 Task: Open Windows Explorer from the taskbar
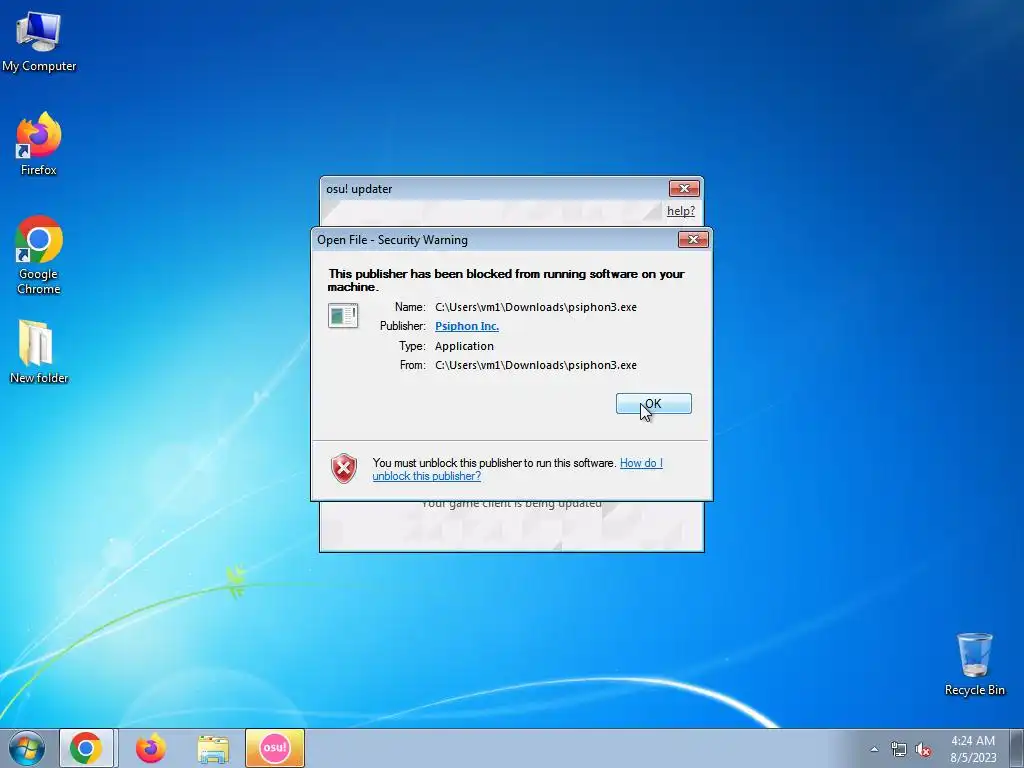[213, 748]
